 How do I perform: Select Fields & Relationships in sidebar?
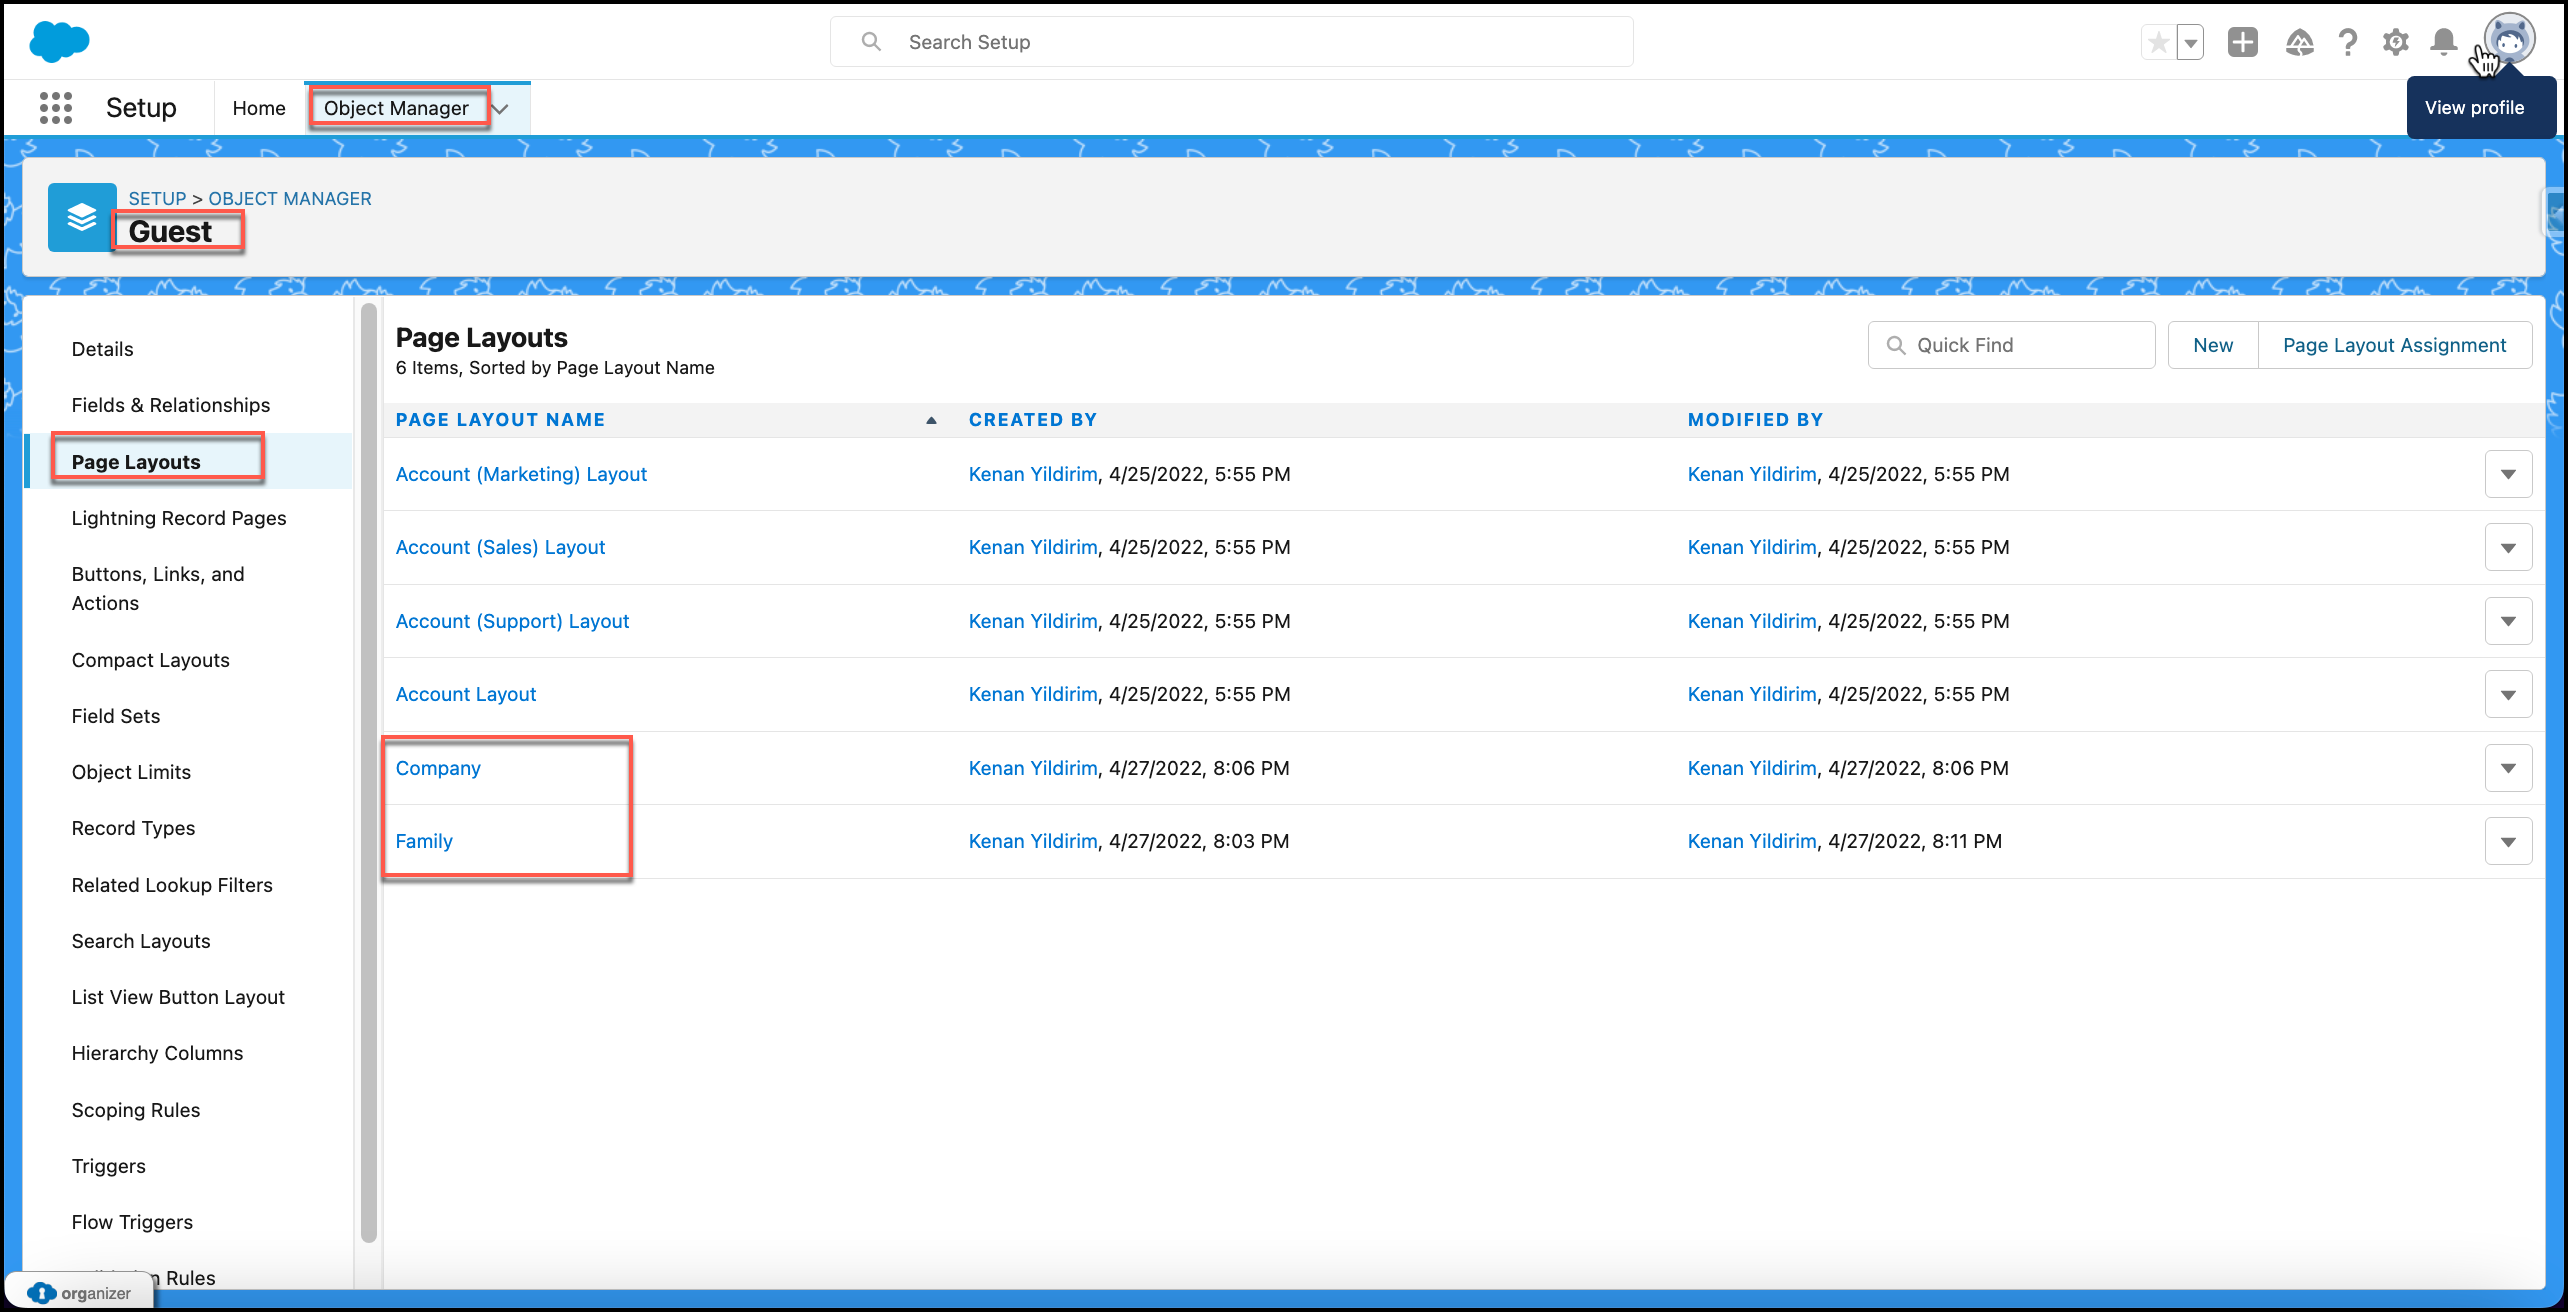tap(171, 405)
